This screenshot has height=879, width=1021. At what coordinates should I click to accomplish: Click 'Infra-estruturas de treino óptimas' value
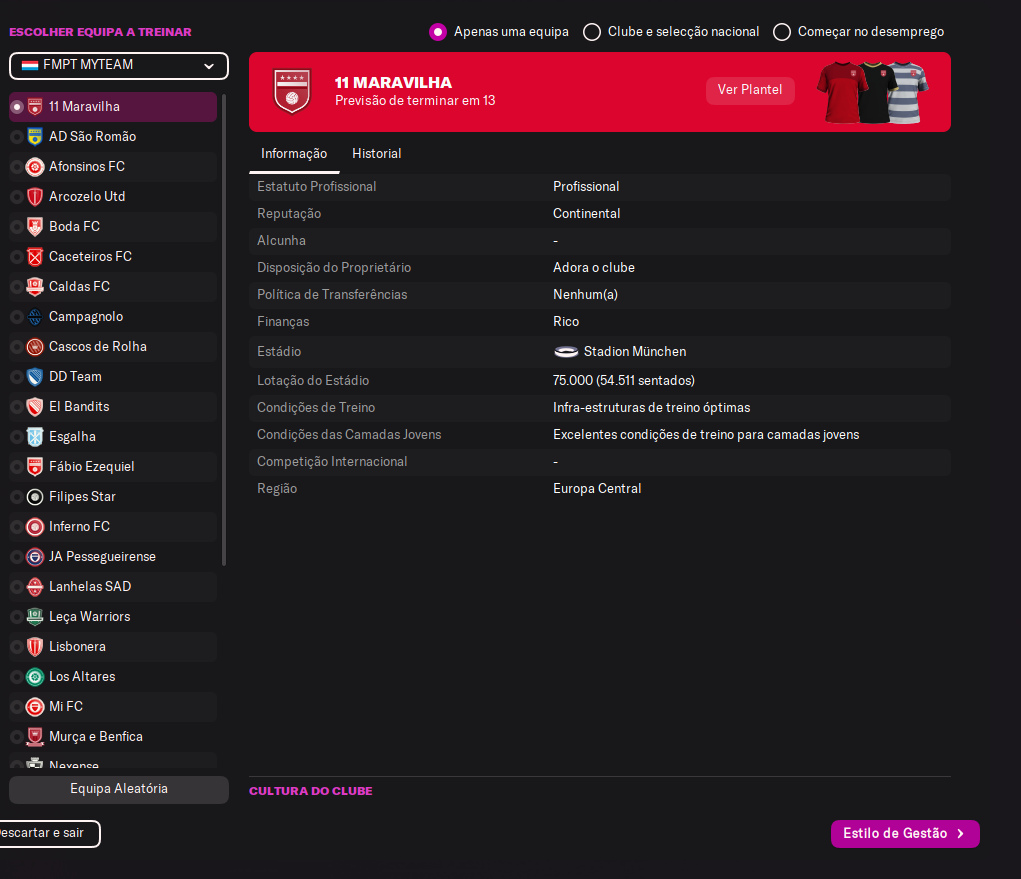[x=652, y=408]
